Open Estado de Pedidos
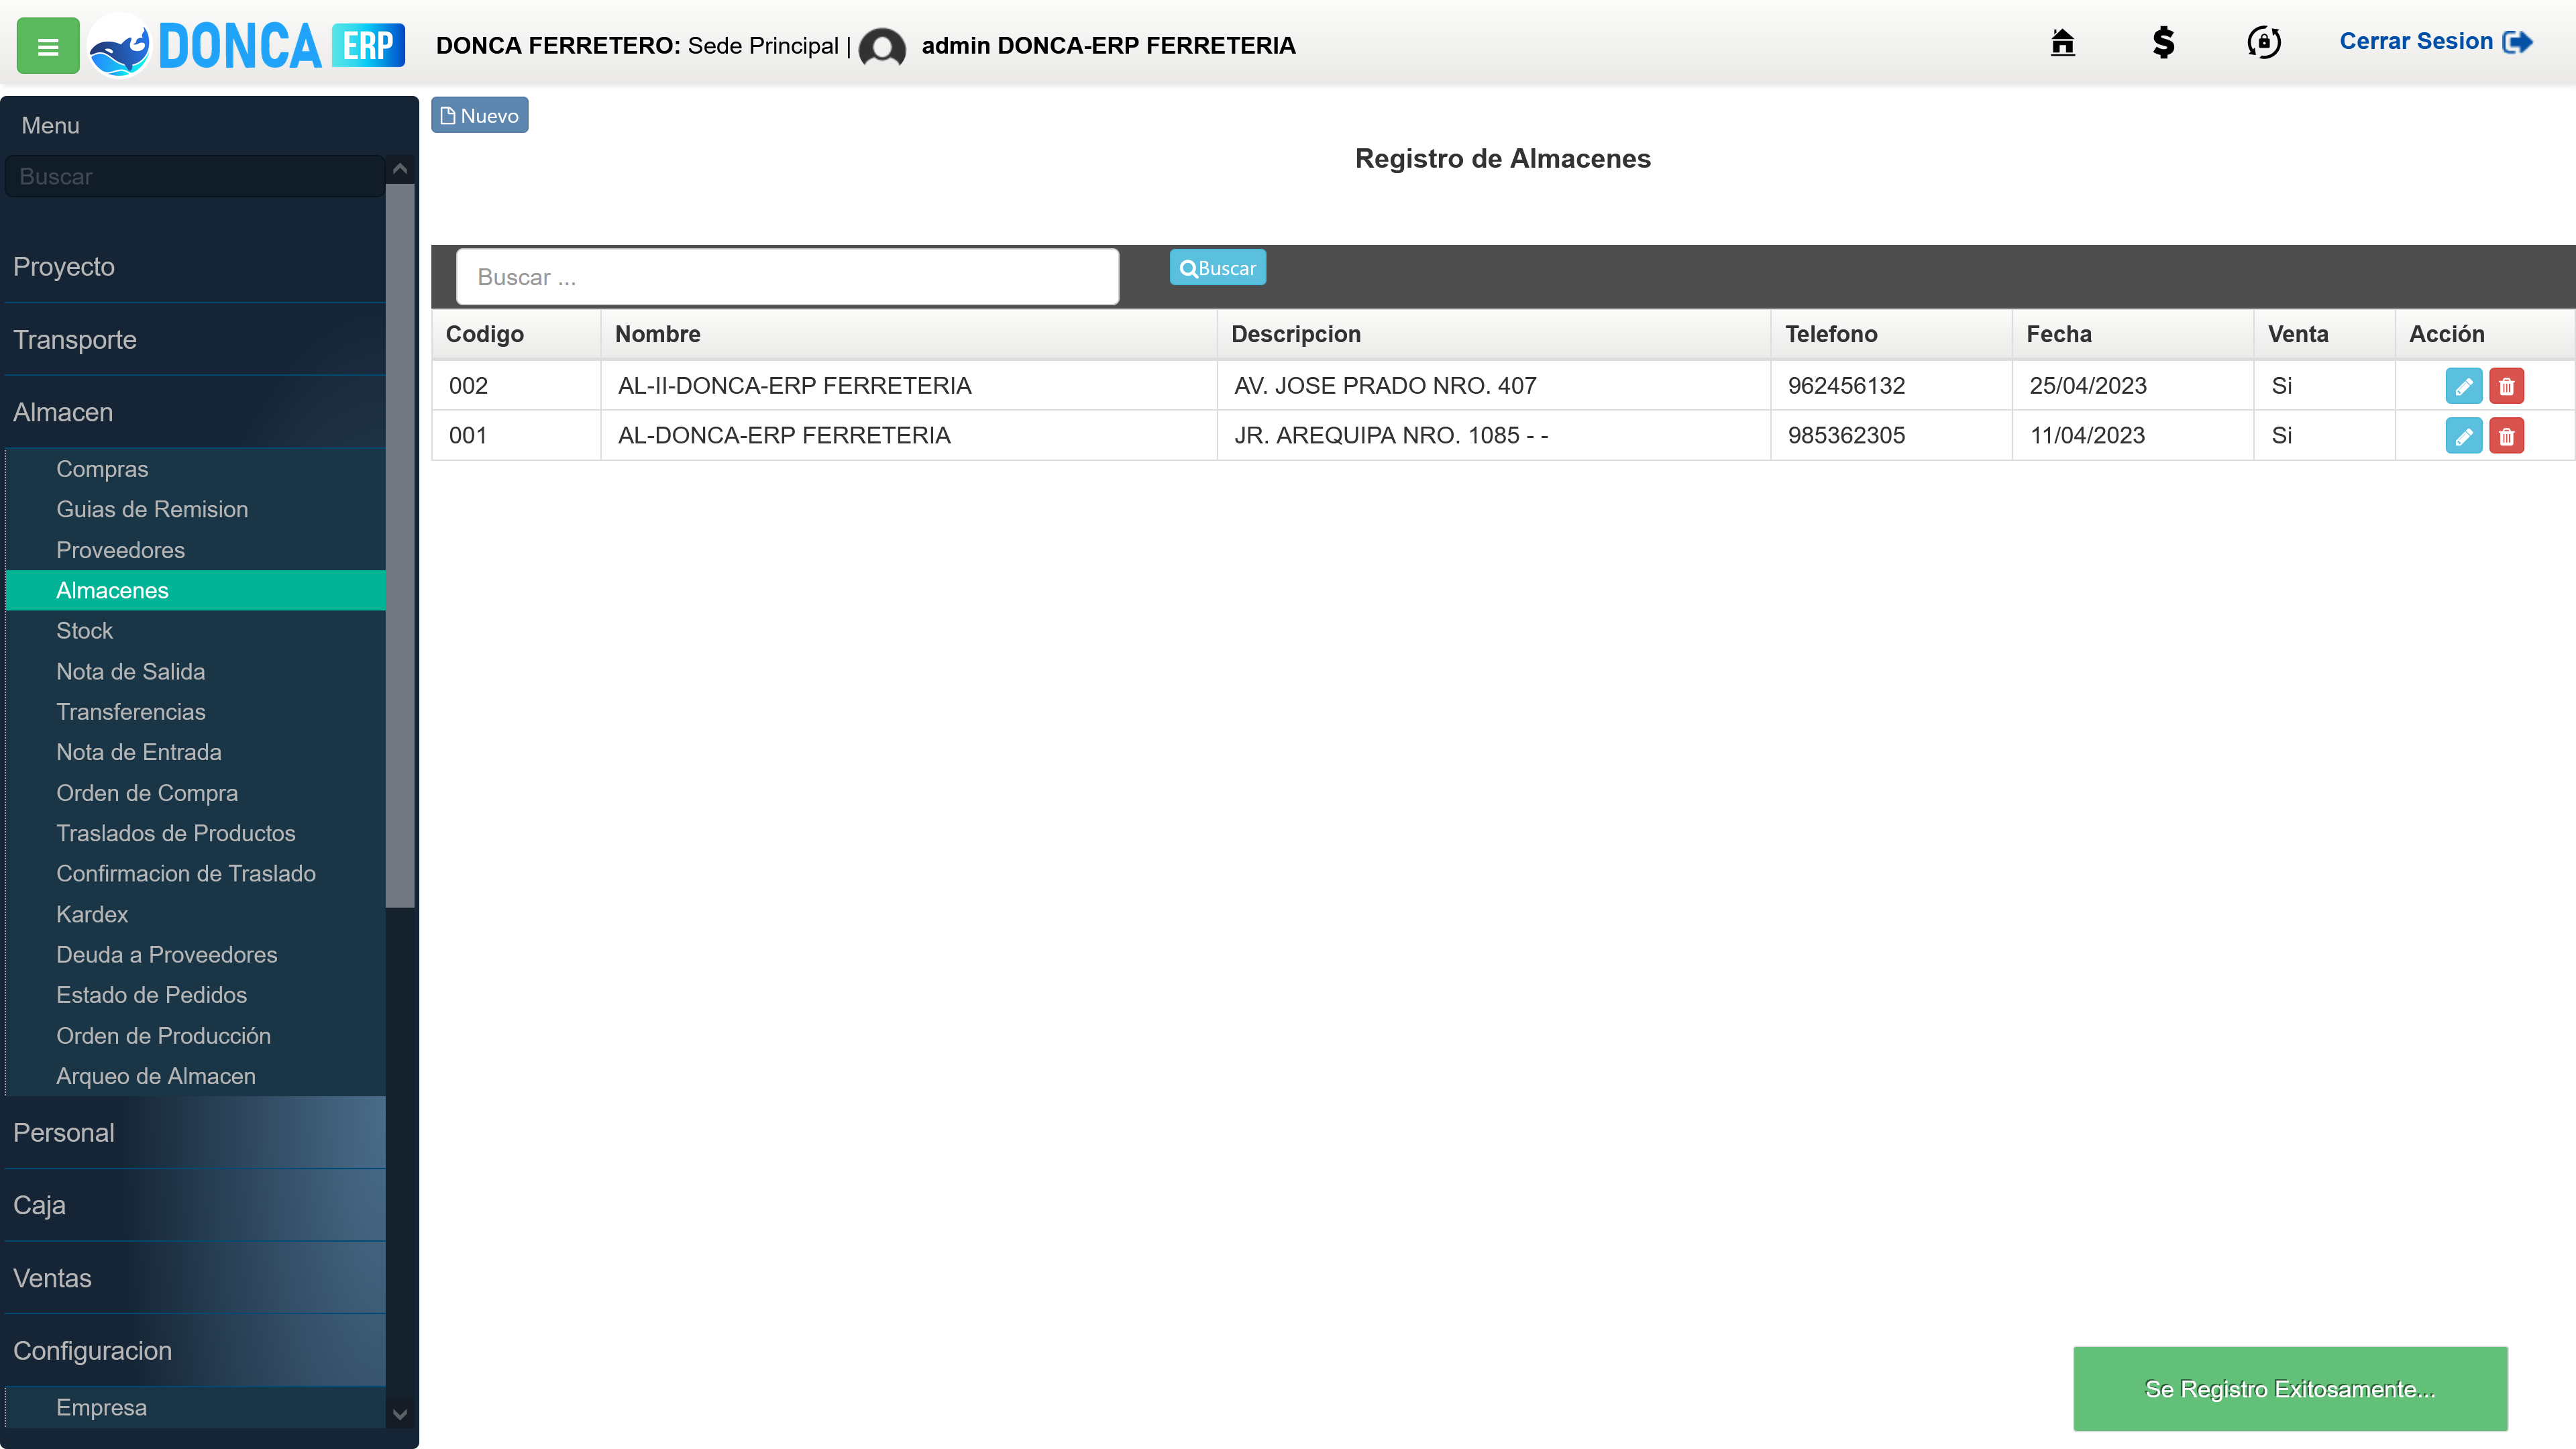This screenshot has width=2576, height=1449. point(195,995)
